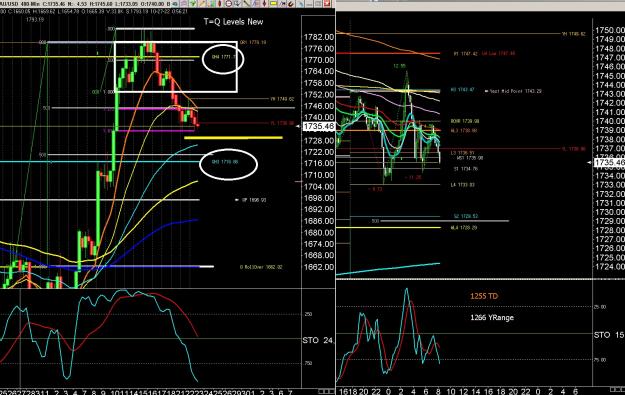625x395 pixels.
Task: Click the green arrow toolbar icon
Action: click(x=193, y=4)
